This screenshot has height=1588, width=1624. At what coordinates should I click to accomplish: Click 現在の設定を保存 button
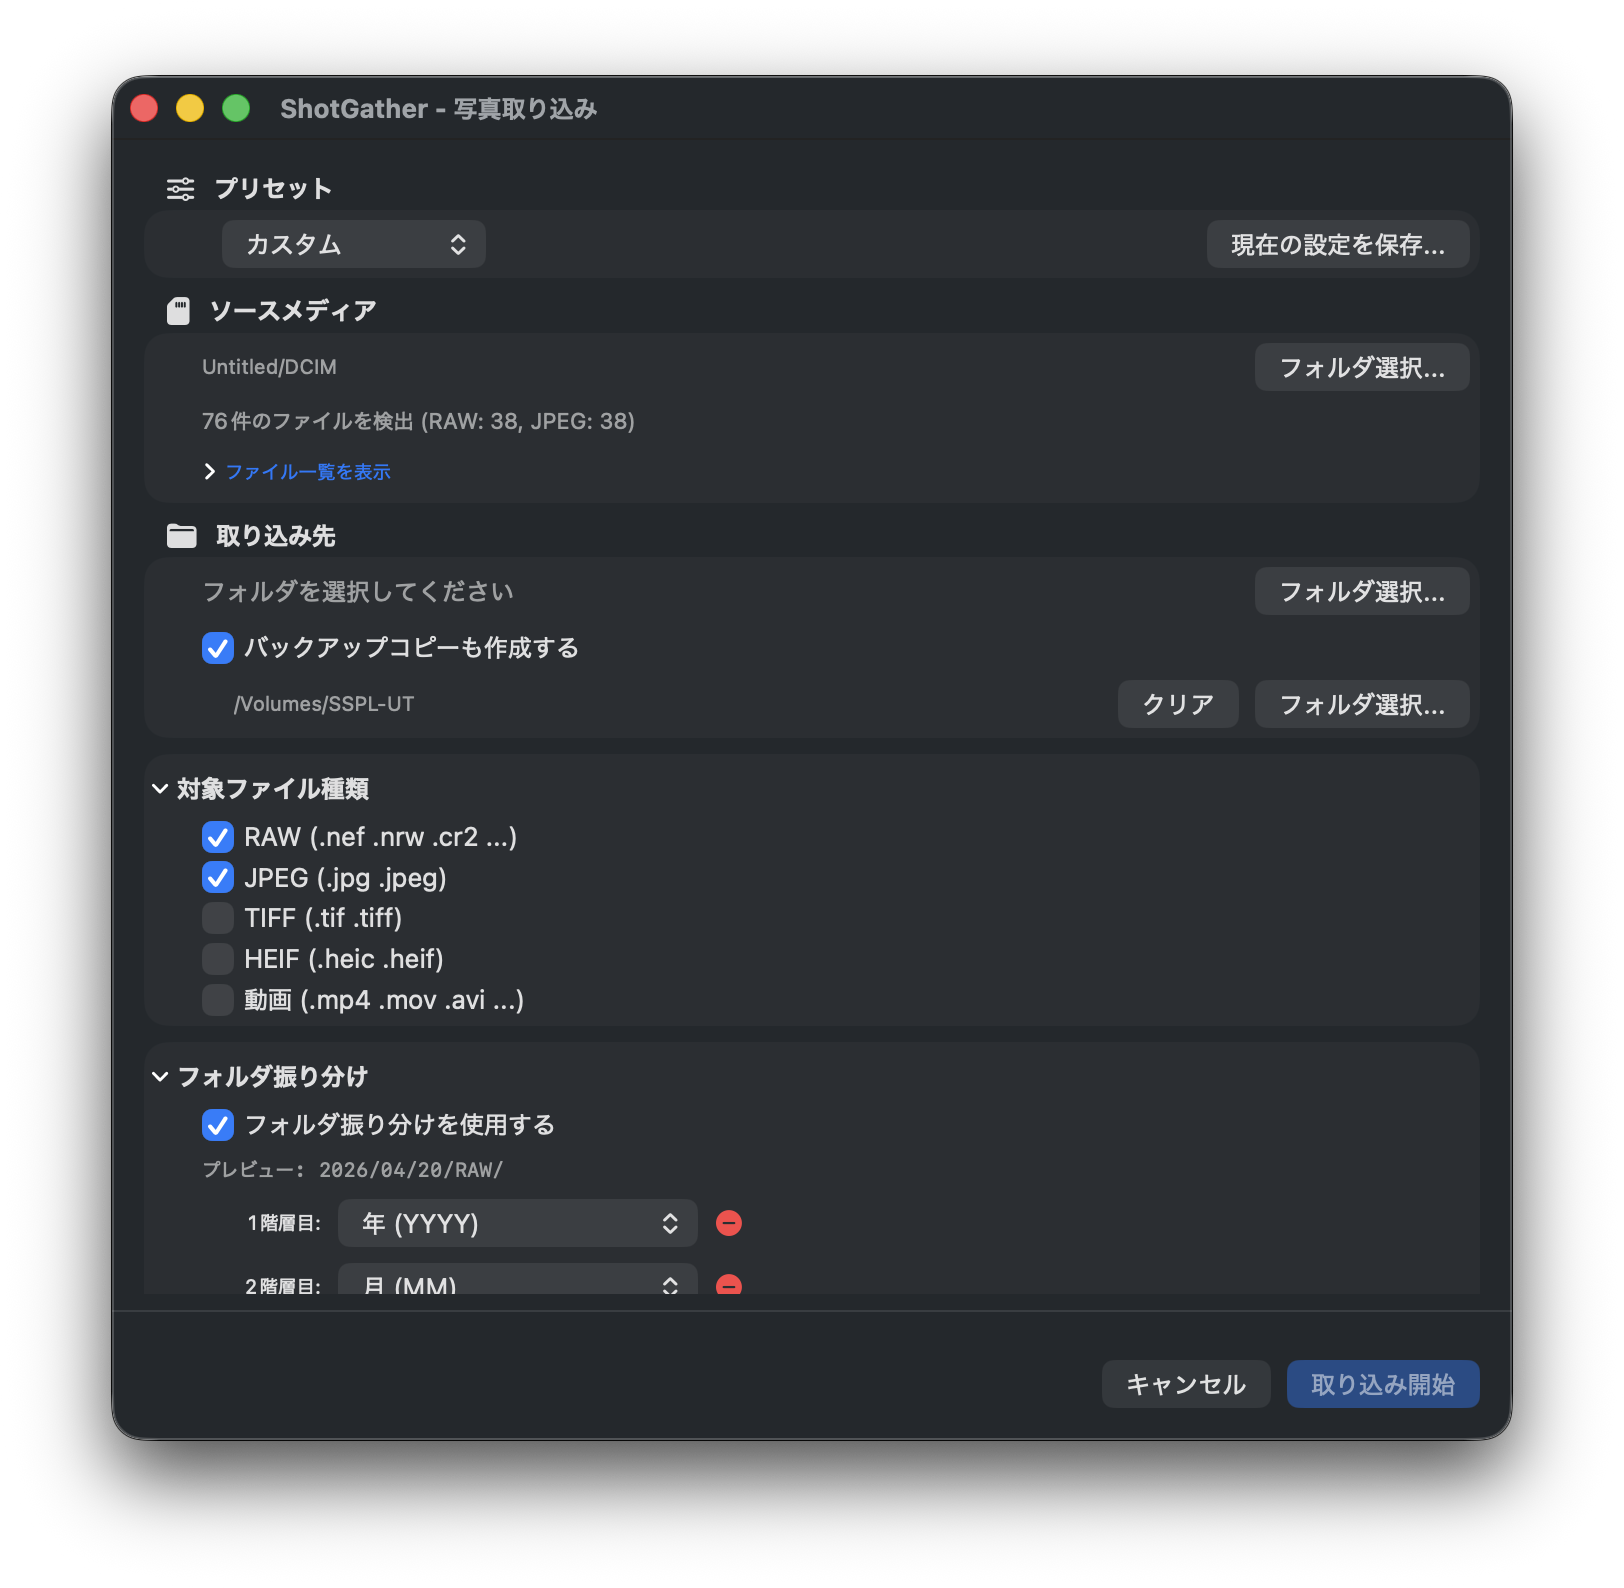(x=1339, y=243)
